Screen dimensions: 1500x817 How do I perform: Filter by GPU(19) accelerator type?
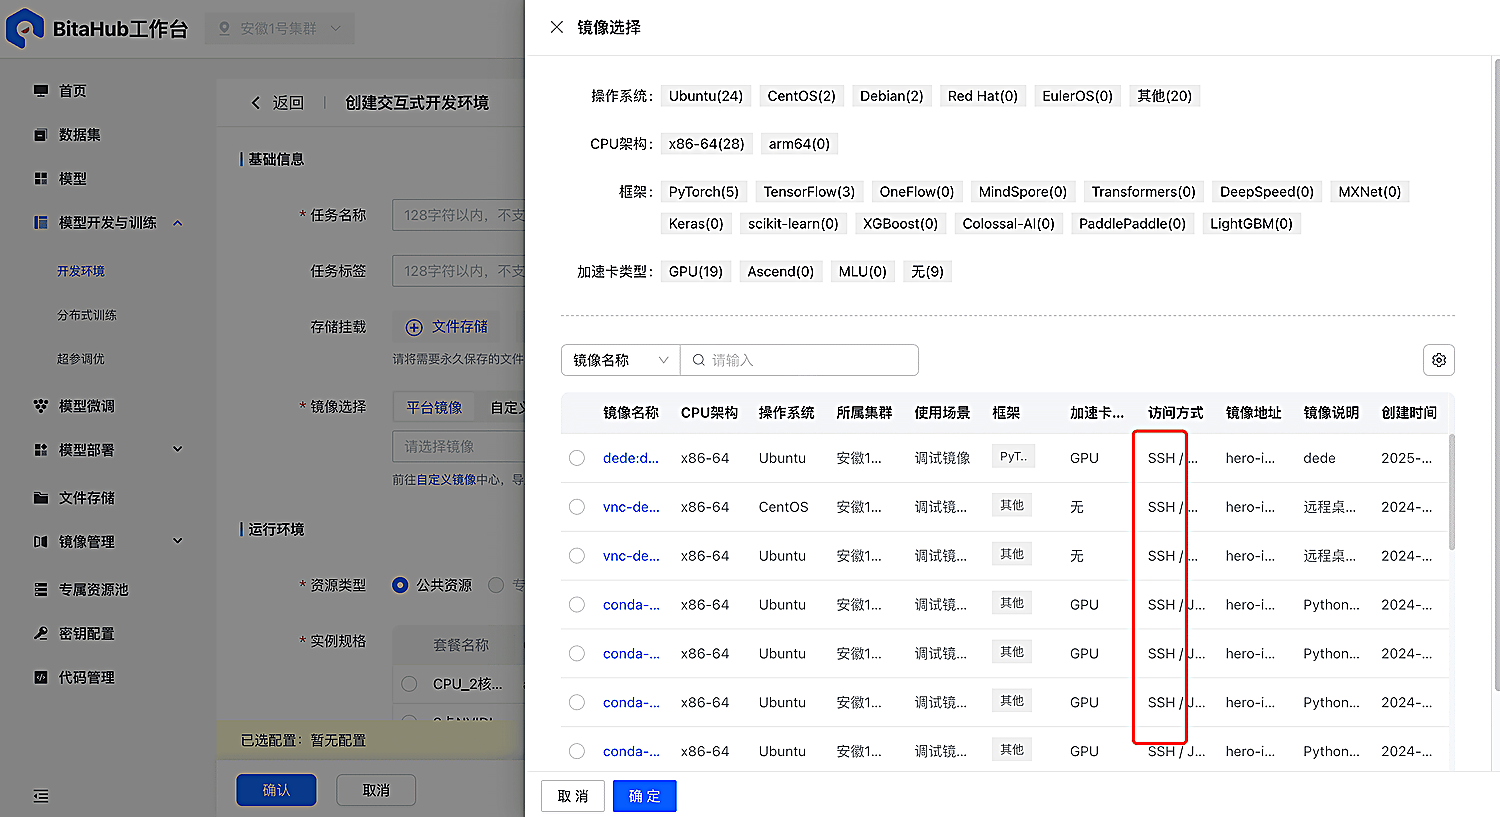coord(696,272)
